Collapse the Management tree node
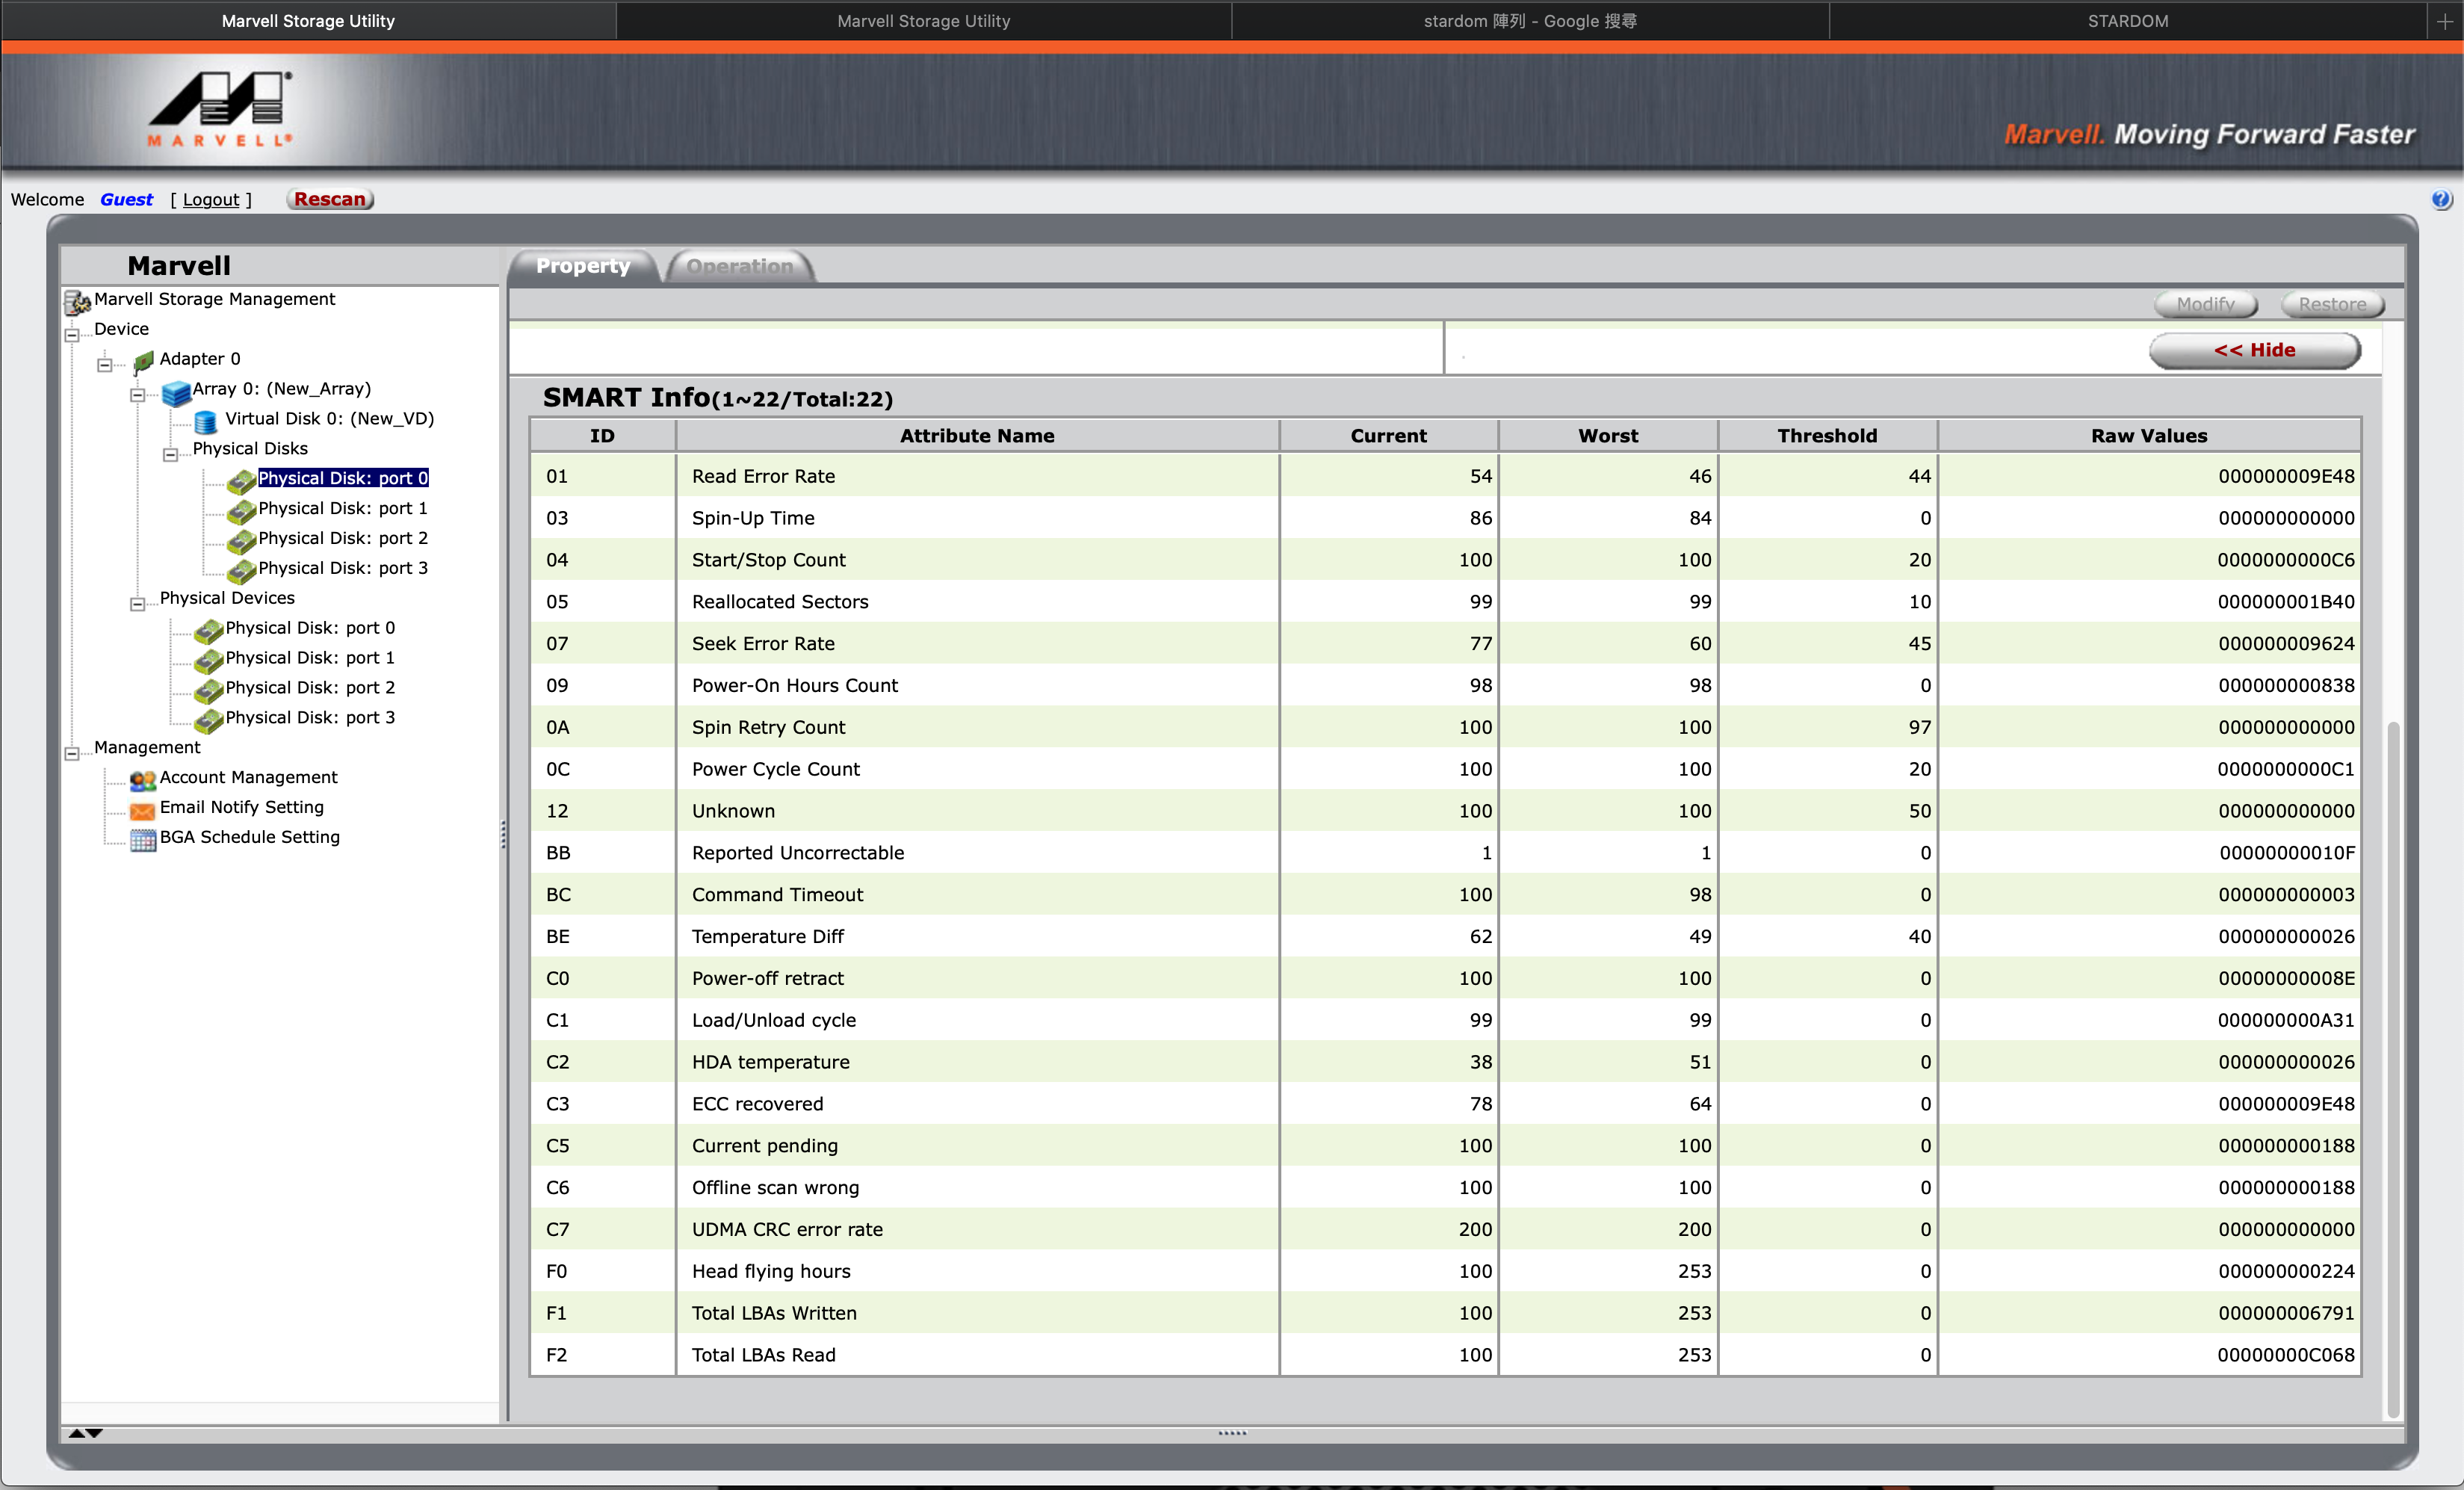The image size is (2464, 1490). click(x=72, y=754)
